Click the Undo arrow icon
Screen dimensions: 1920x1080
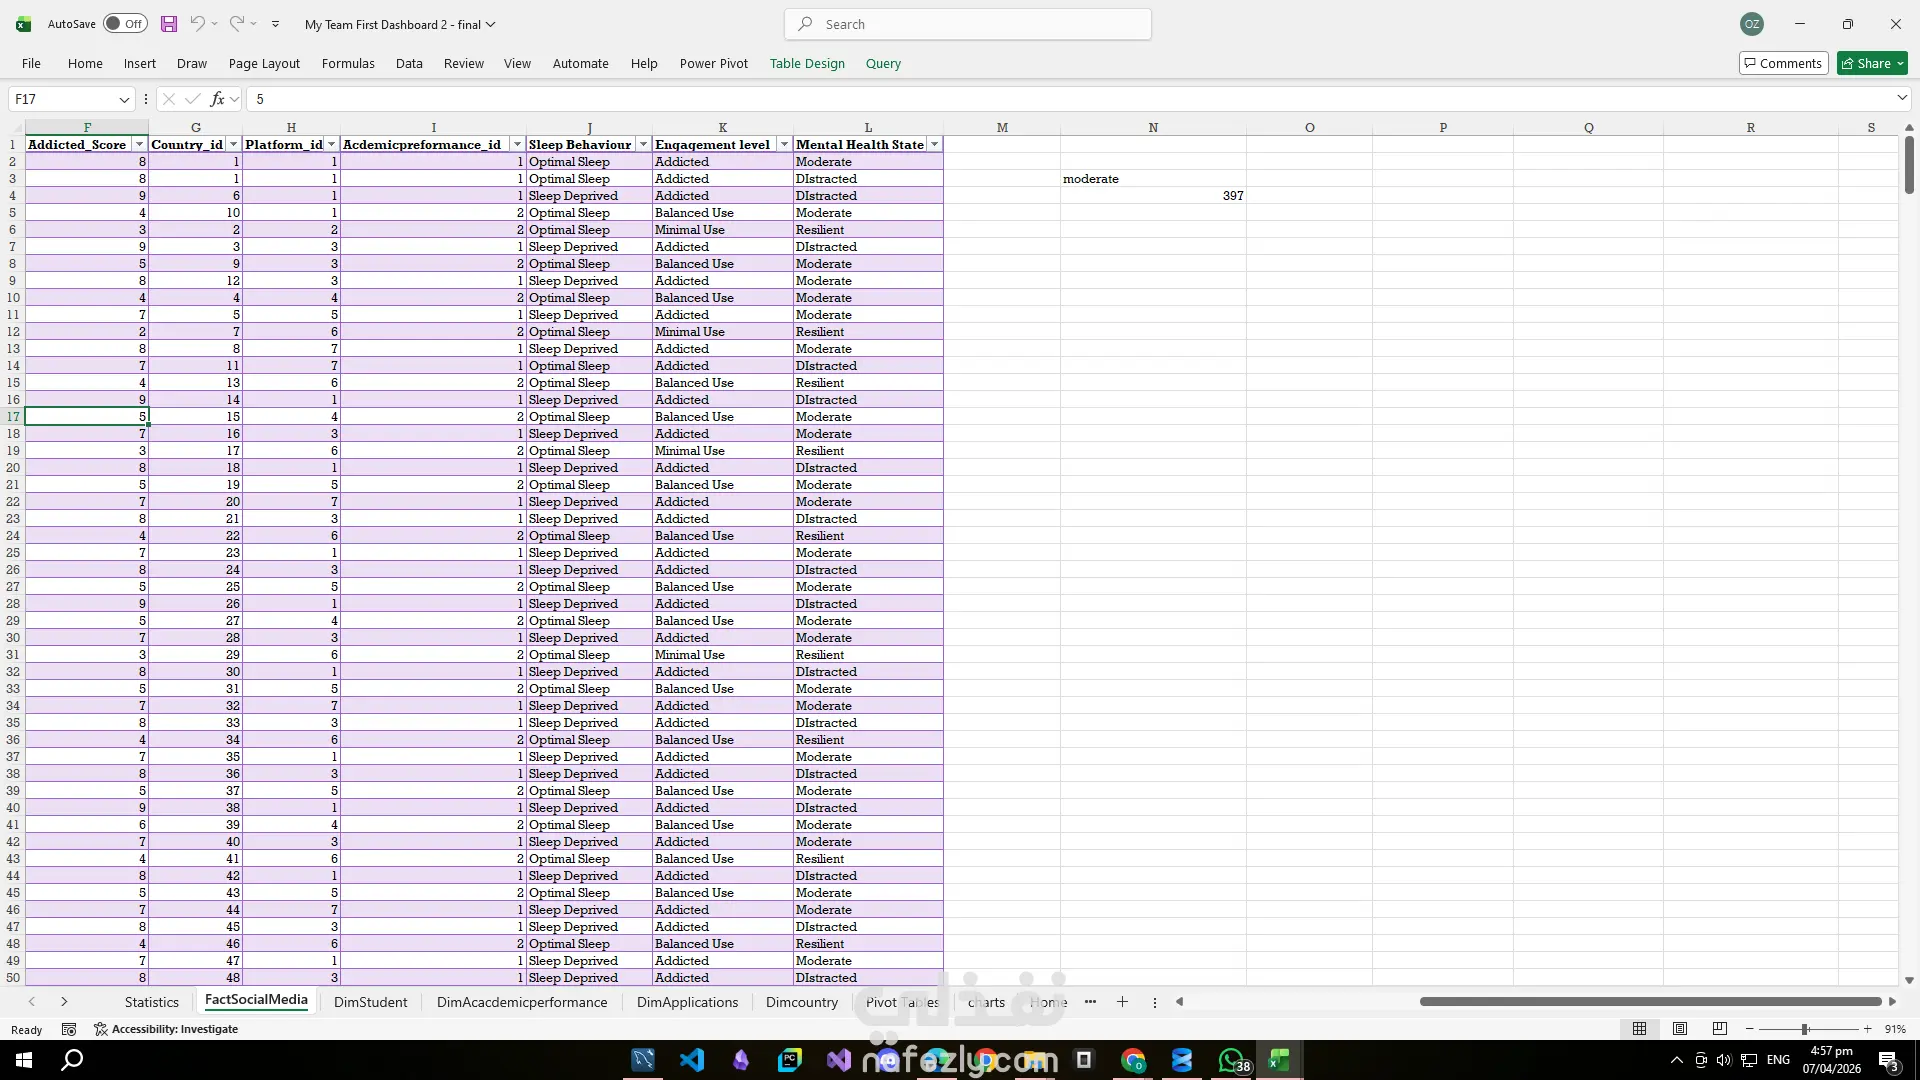(x=197, y=24)
